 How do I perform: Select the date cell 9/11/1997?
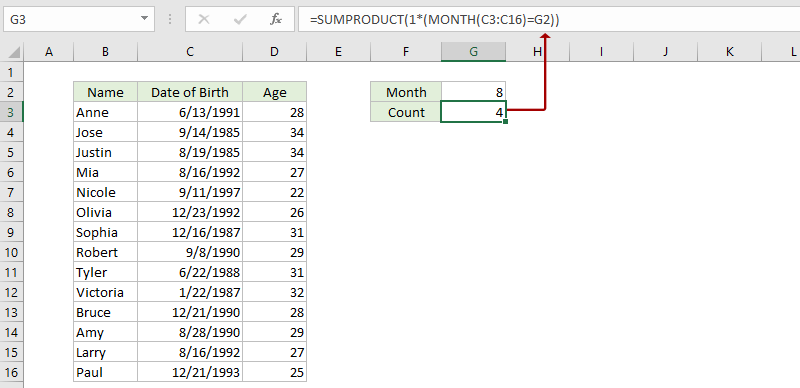190,192
